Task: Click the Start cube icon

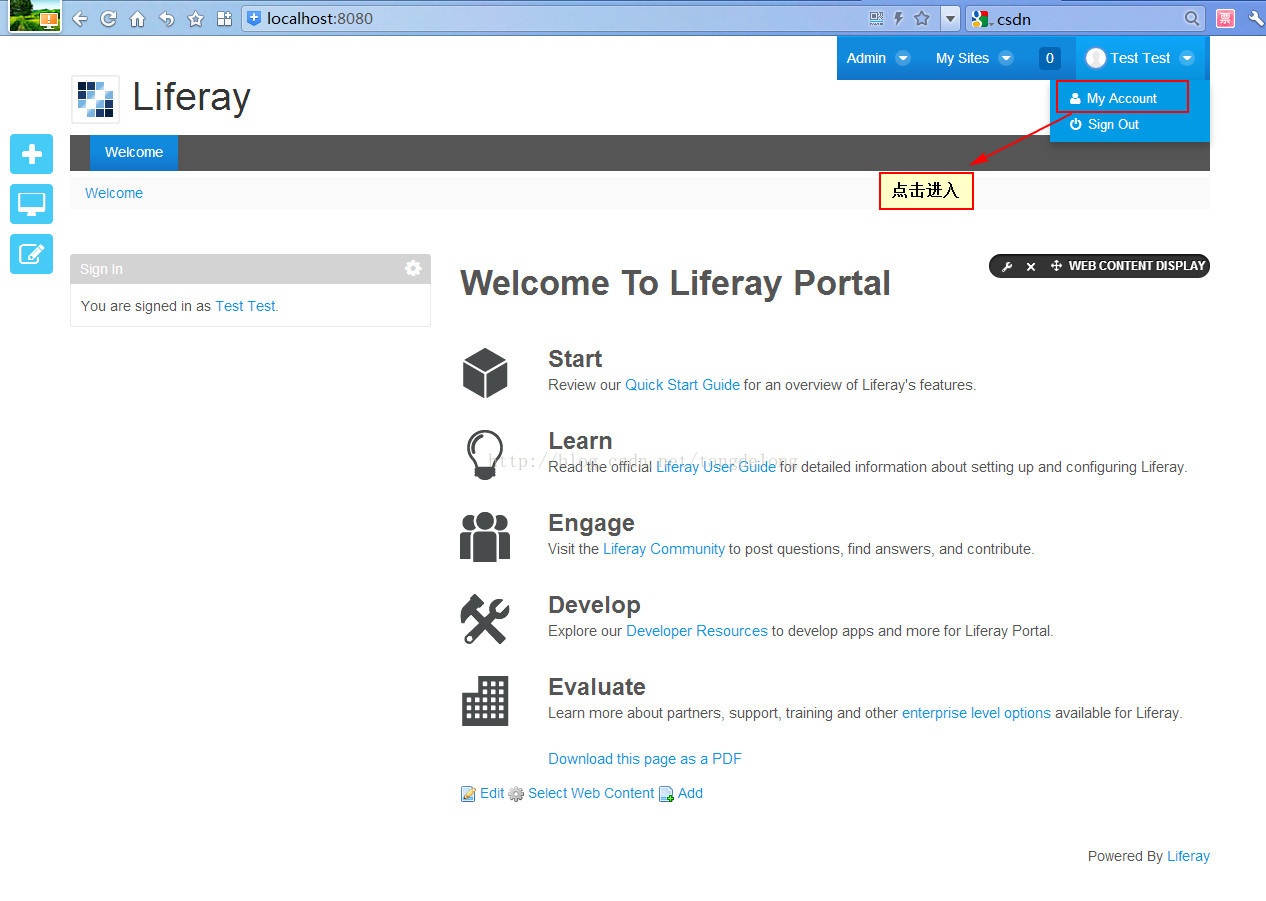Action: pos(485,373)
